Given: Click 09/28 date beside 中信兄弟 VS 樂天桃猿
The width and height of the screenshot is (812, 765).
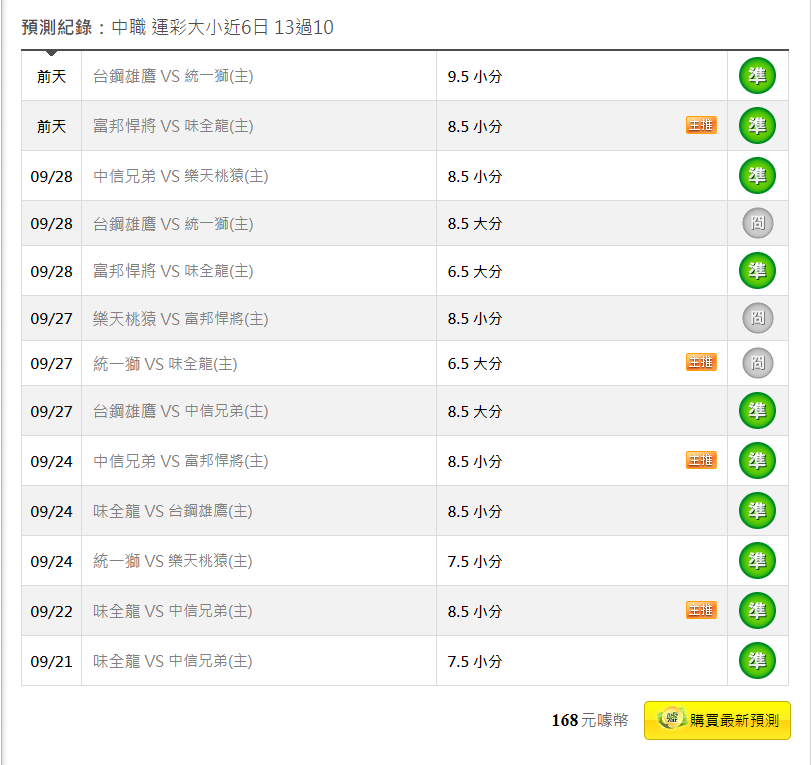Looking at the screenshot, I should (51, 177).
